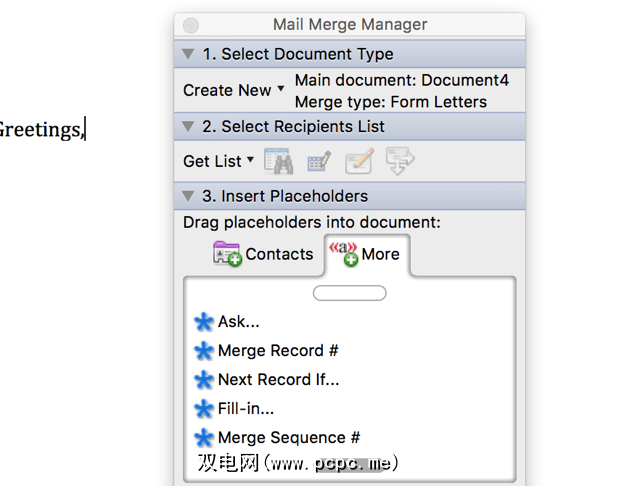The image size is (640, 486).
Task: Click the star icon beside Merge Sequence #
Action: tap(204, 438)
